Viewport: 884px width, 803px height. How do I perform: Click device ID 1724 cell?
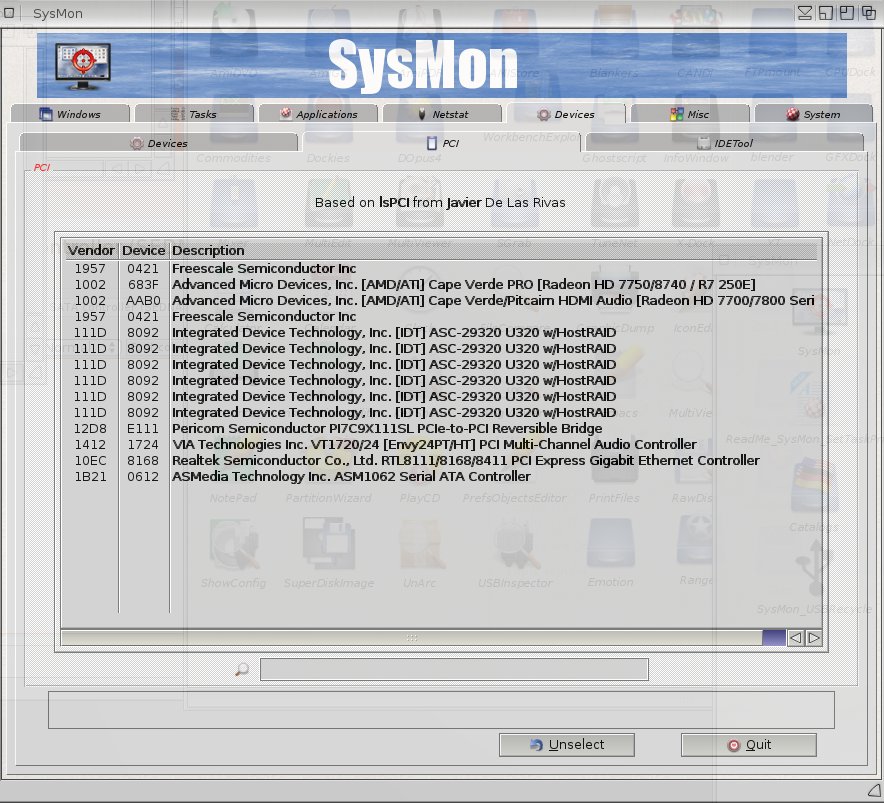(143, 444)
